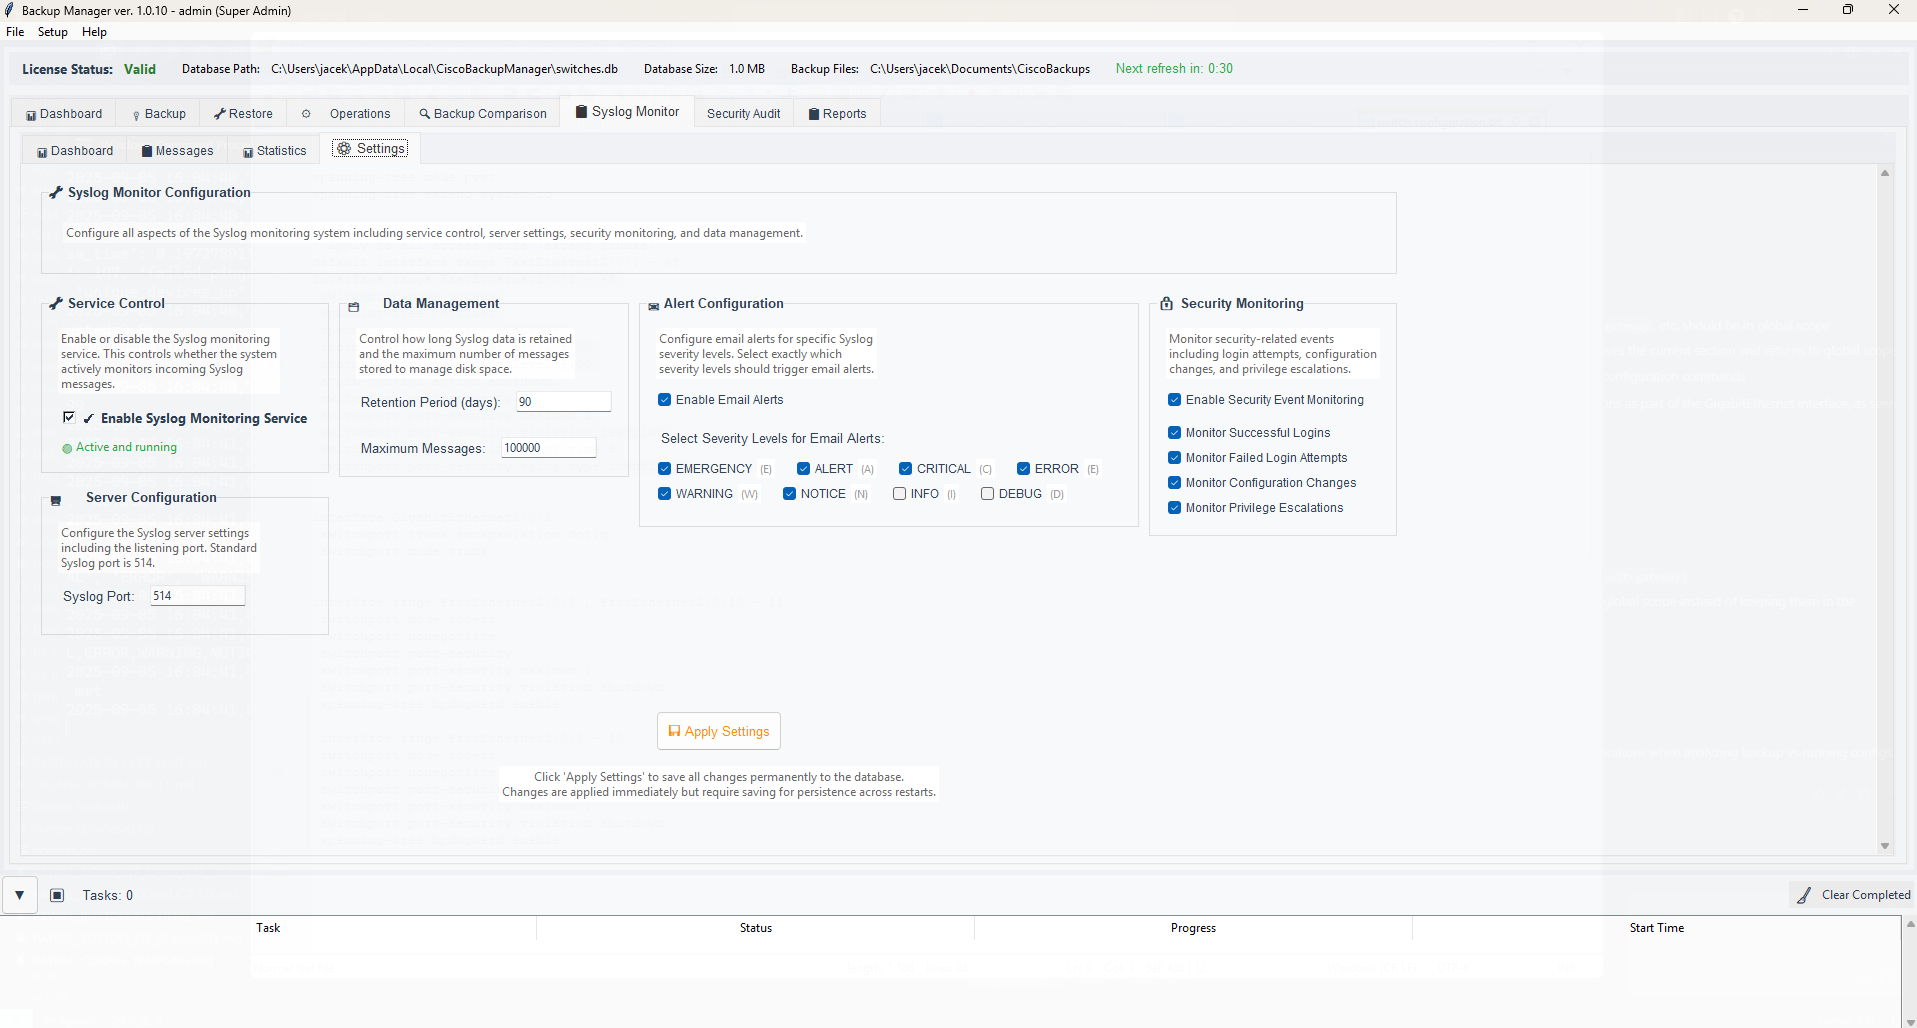Go to Backup Comparison tab
This screenshot has width=1917, height=1028.
coord(483,114)
